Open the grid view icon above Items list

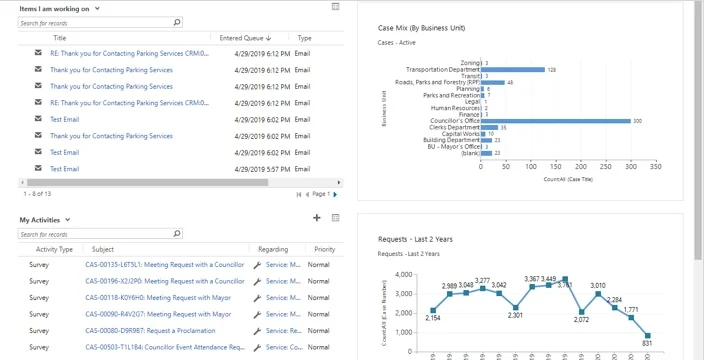coord(335,6)
